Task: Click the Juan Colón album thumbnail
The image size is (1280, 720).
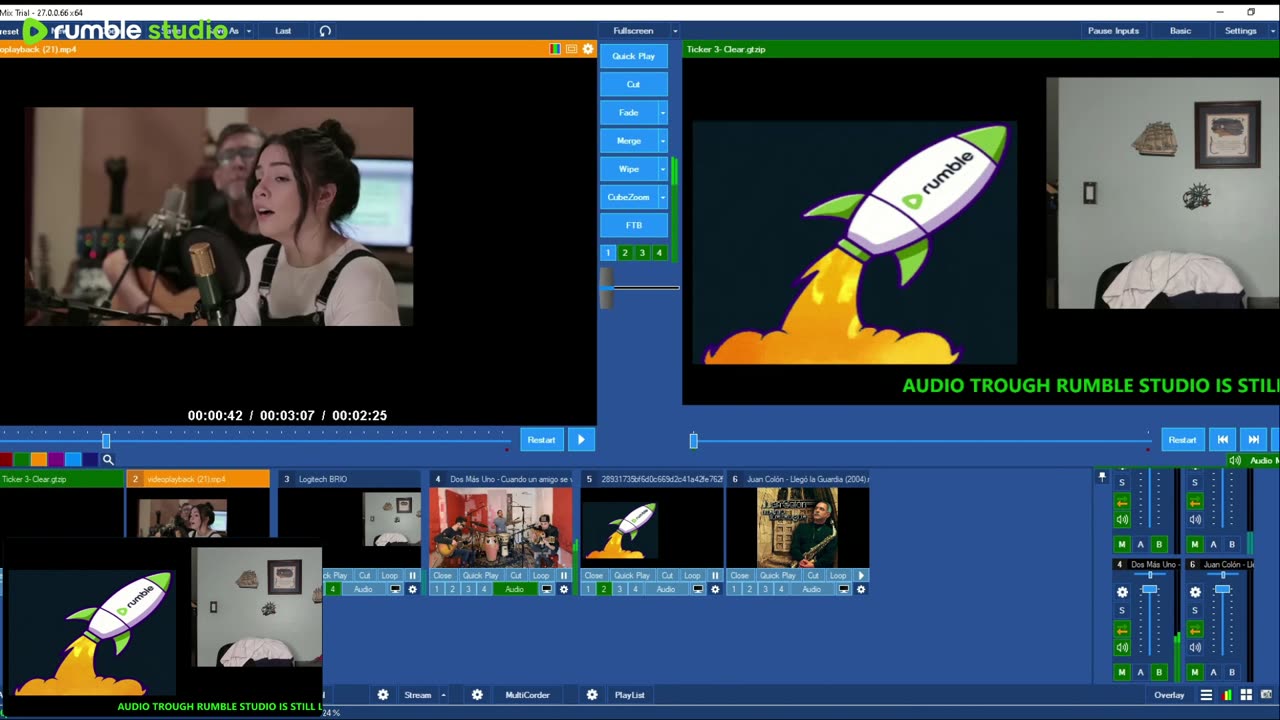Action: coord(798,527)
